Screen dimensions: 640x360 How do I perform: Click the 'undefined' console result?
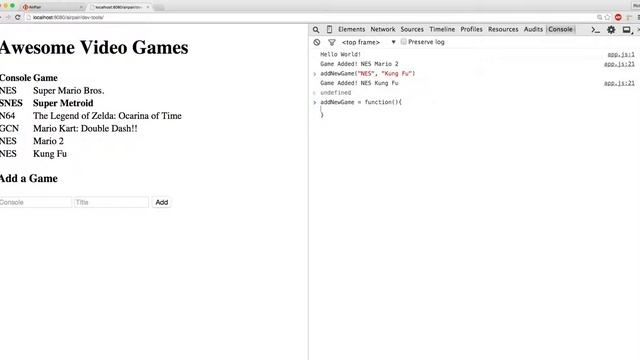tap(336, 93)
